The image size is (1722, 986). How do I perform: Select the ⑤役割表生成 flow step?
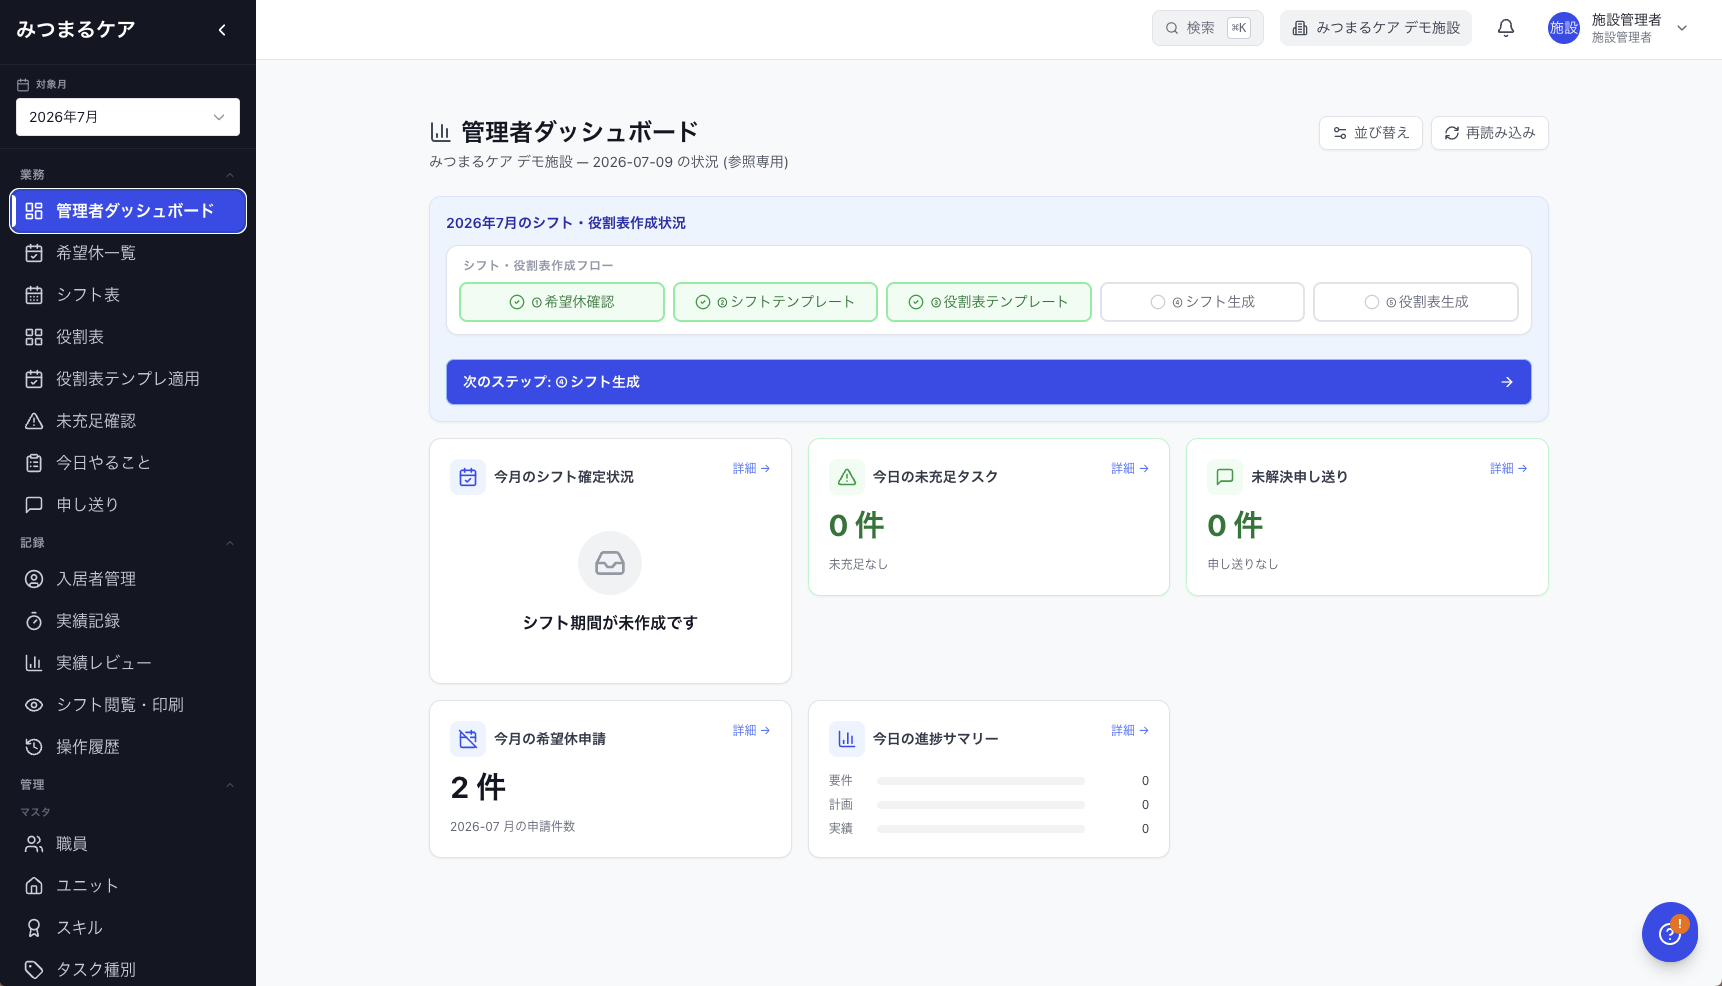point(1416,302)
